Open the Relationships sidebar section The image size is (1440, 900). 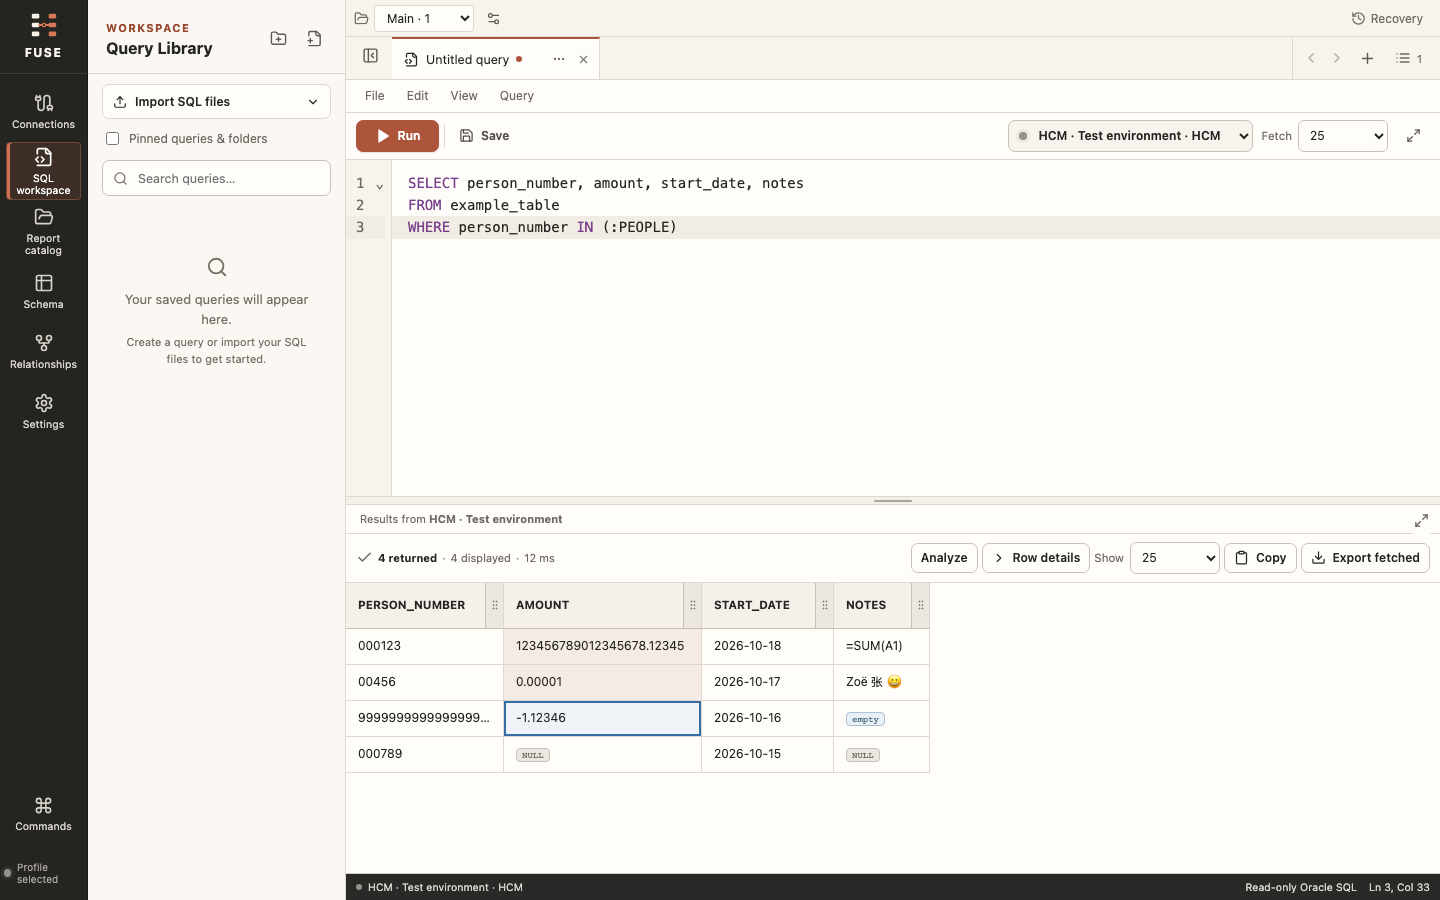click(x=43, y=351)
